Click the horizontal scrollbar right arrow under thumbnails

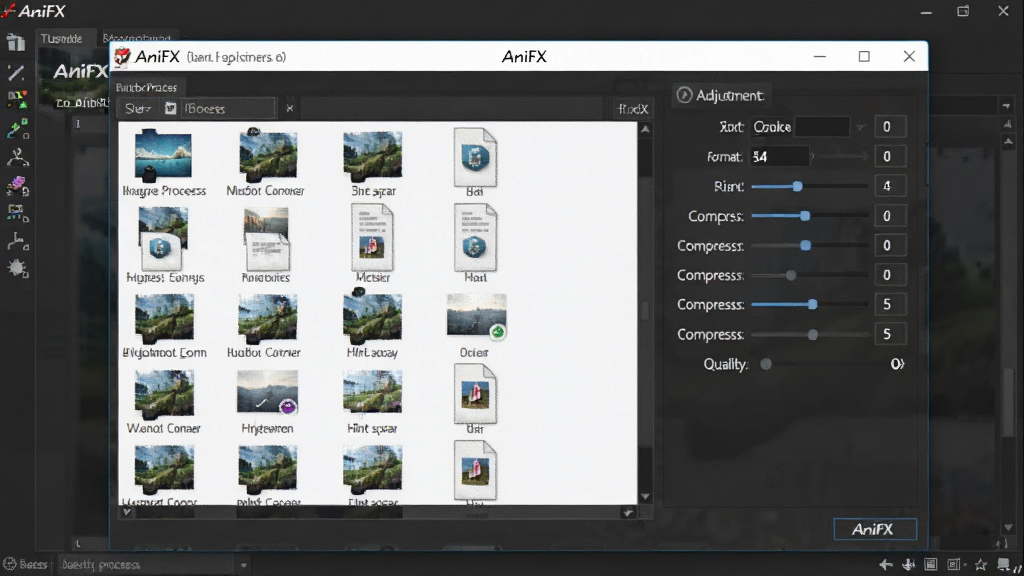coord(628,513)
